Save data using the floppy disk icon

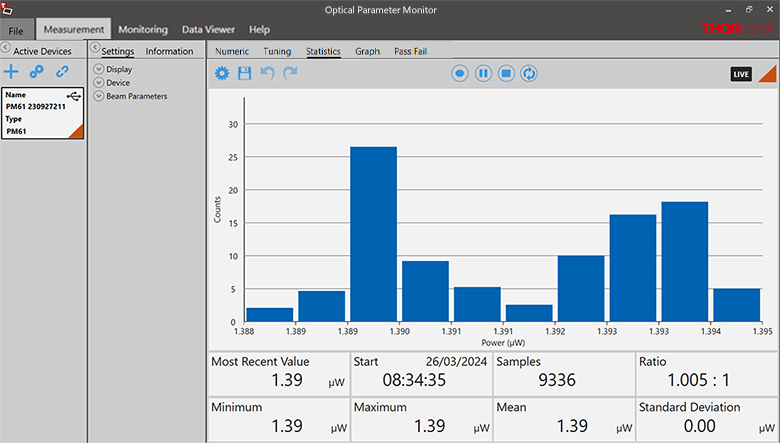pyautogui.click(x=244, y=73)
